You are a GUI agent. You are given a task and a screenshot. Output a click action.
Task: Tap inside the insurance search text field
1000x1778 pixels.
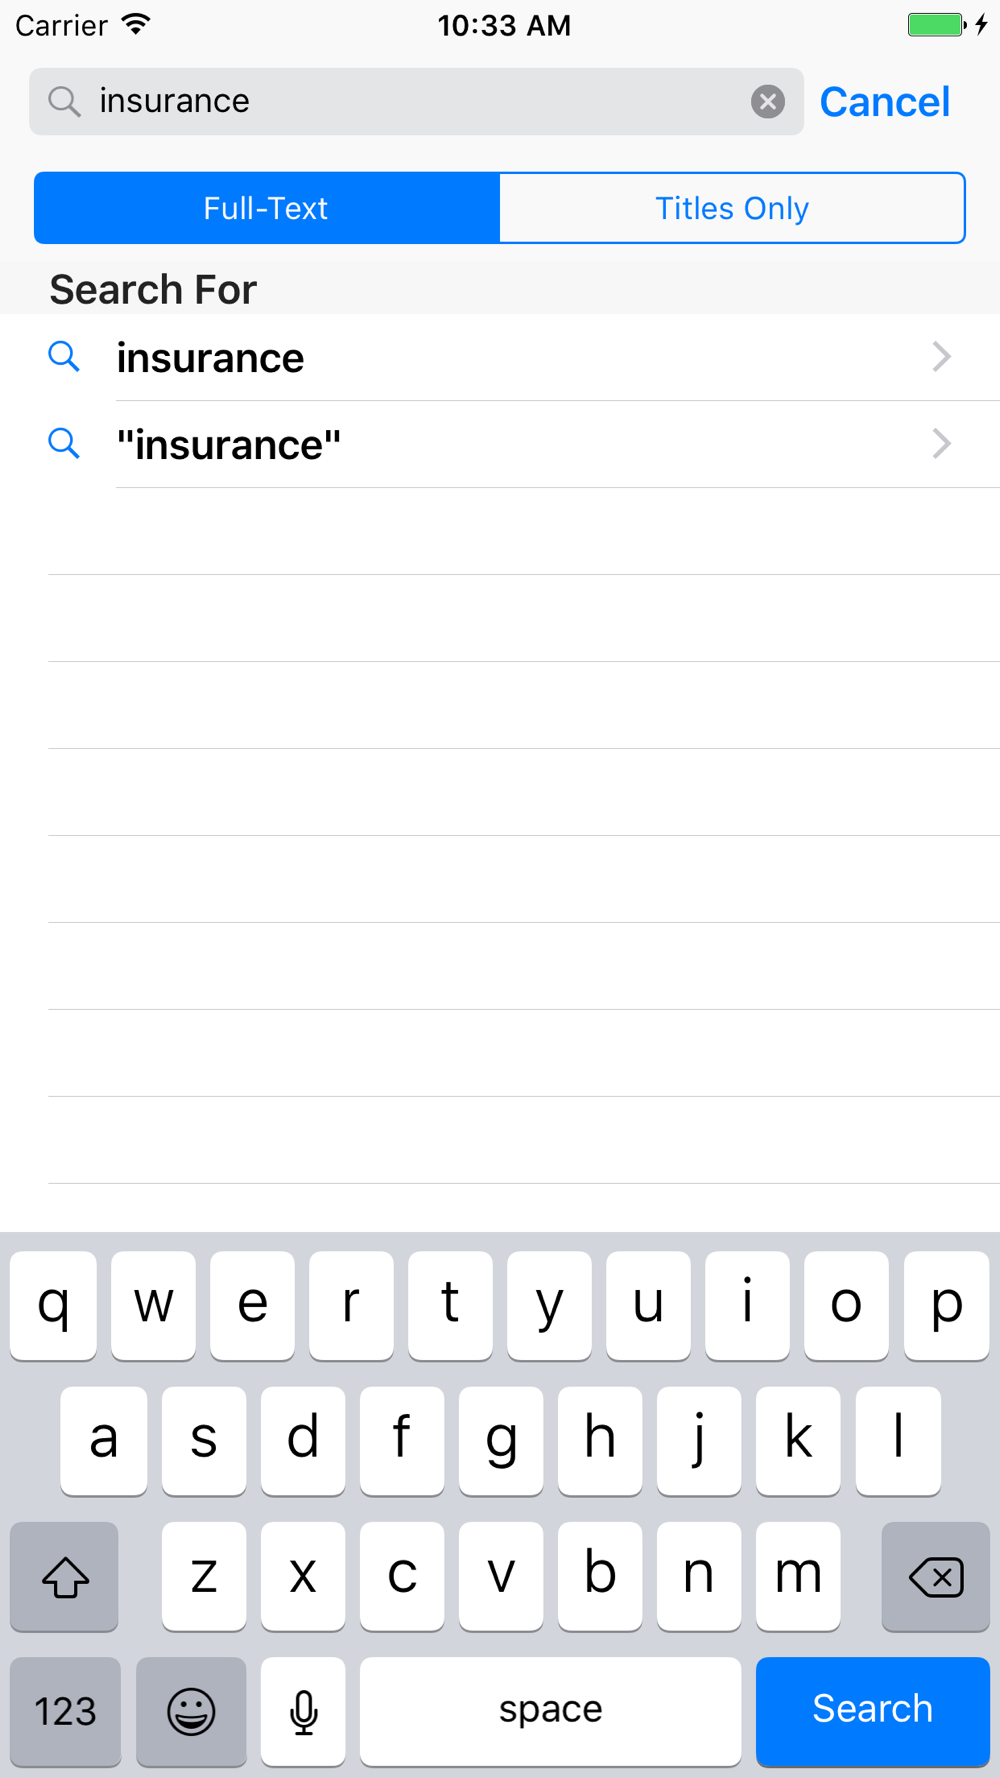click(400, 102)
